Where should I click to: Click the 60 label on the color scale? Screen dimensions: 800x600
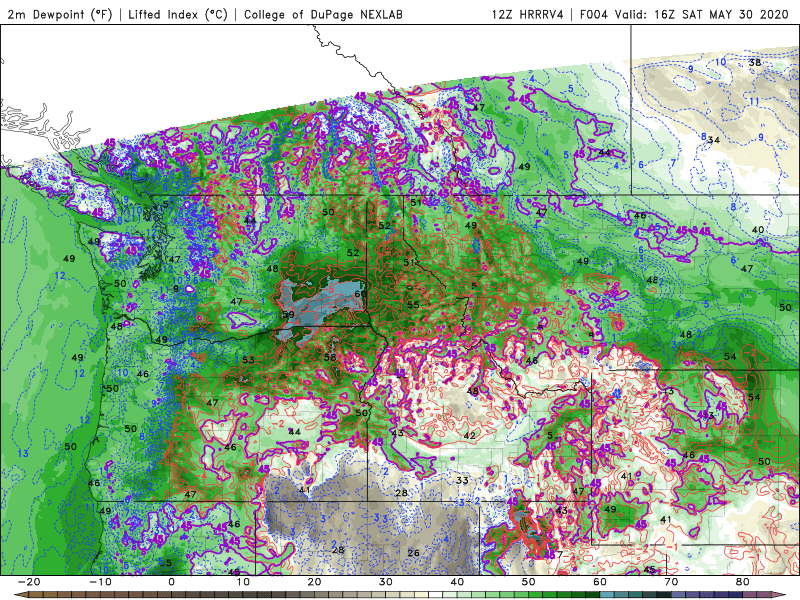coord(600,582)
